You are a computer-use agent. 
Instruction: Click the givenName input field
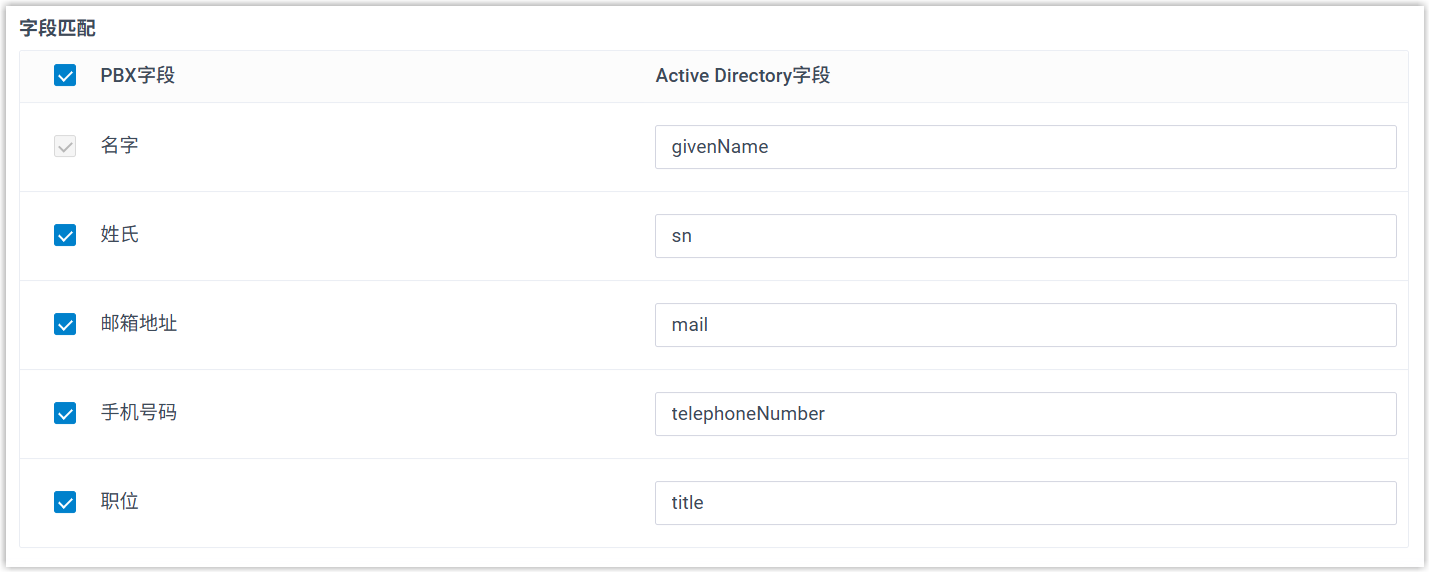tap(1025, 147)
